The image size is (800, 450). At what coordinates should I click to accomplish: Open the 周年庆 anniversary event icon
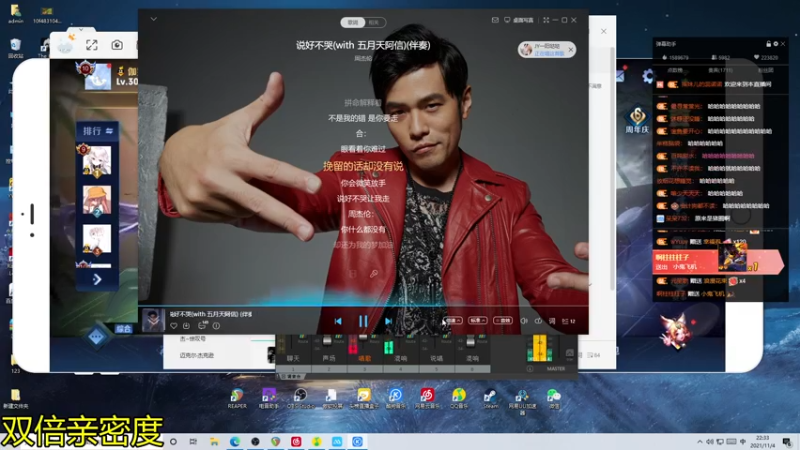pyautogui.click(x=637, y=120)
